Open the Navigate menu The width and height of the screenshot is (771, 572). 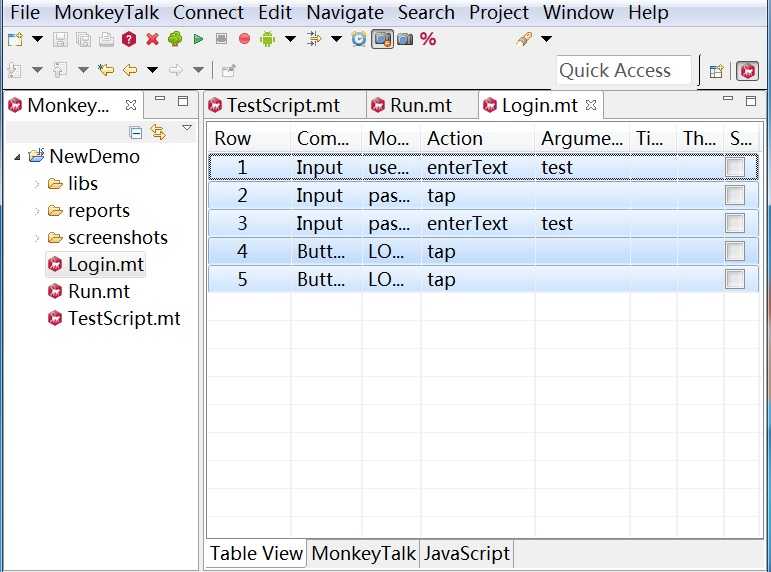[345, 12]
